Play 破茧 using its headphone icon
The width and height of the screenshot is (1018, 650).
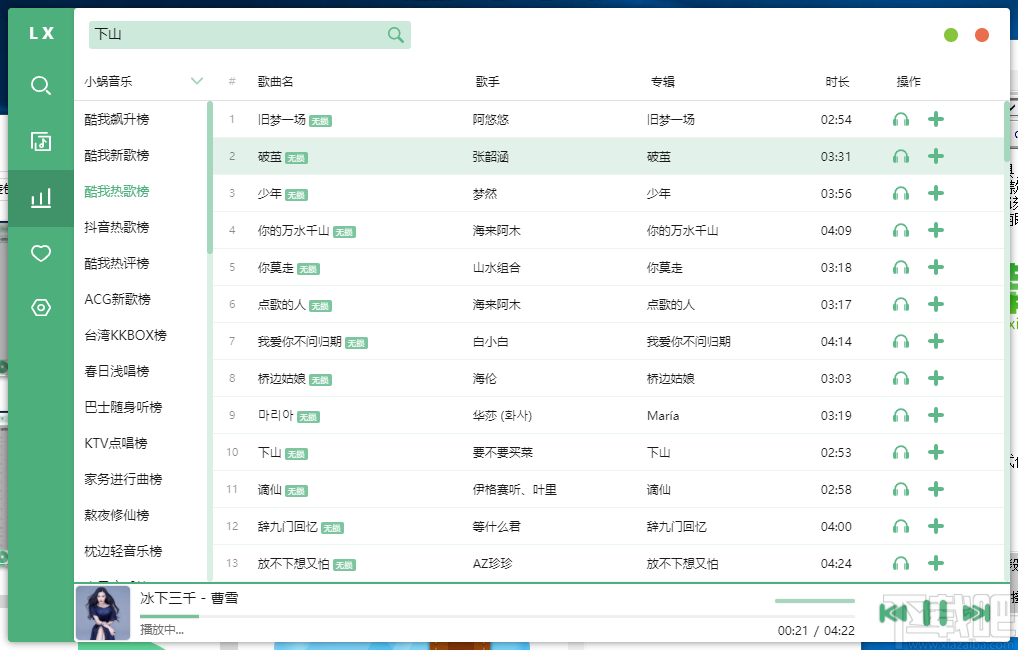click(900, 156)
